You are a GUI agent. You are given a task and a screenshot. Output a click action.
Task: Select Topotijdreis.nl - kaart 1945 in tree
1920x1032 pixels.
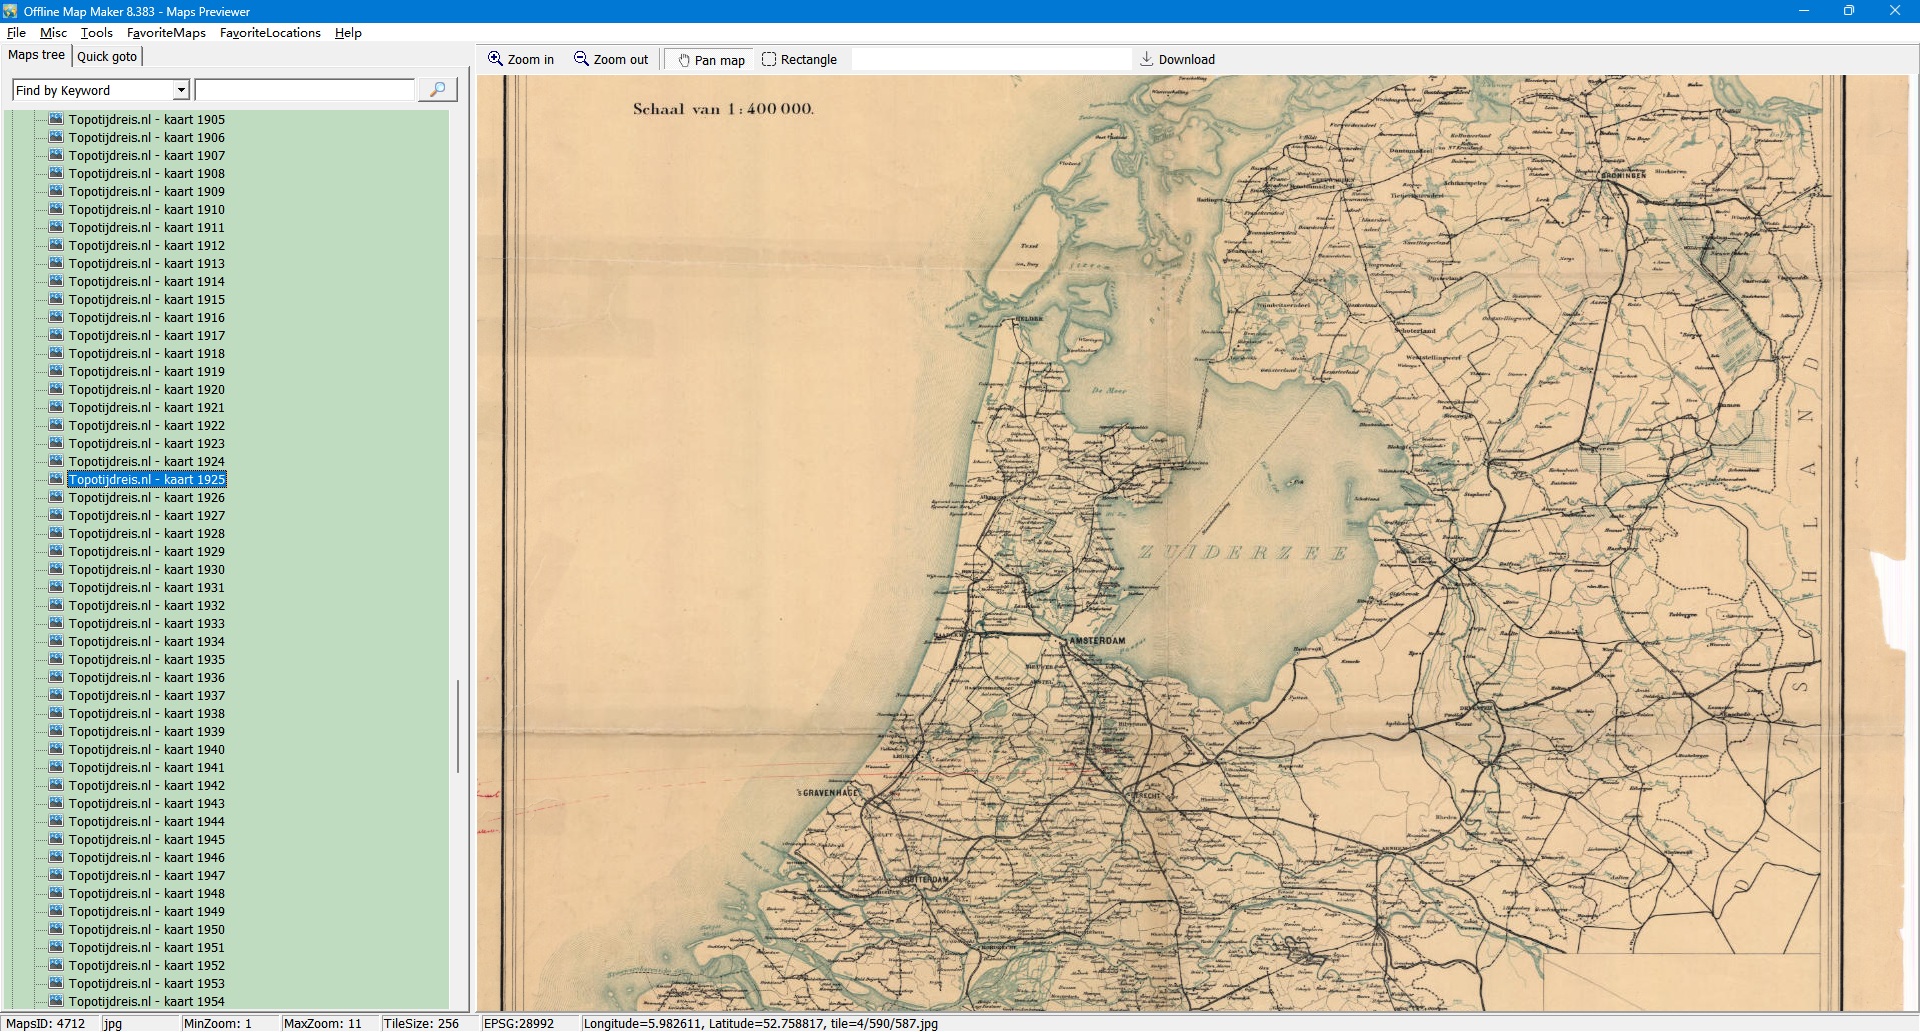[146, 839]
